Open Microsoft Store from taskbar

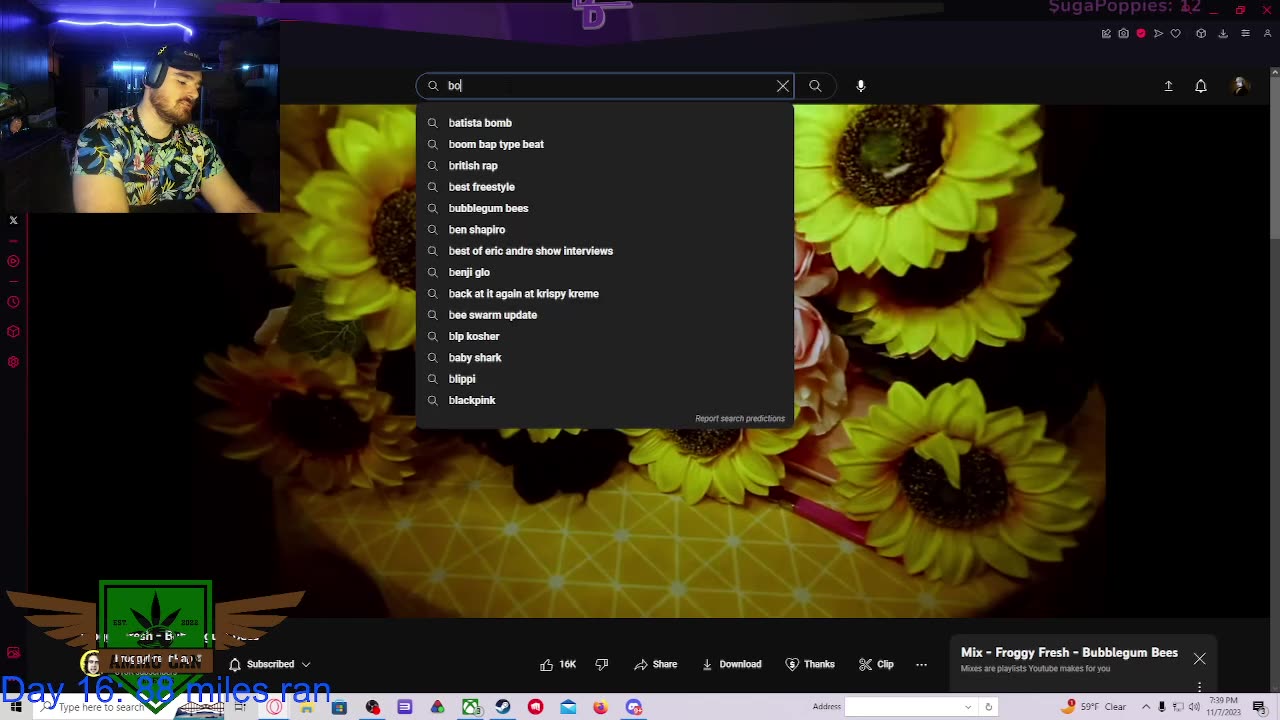(340, 707)
